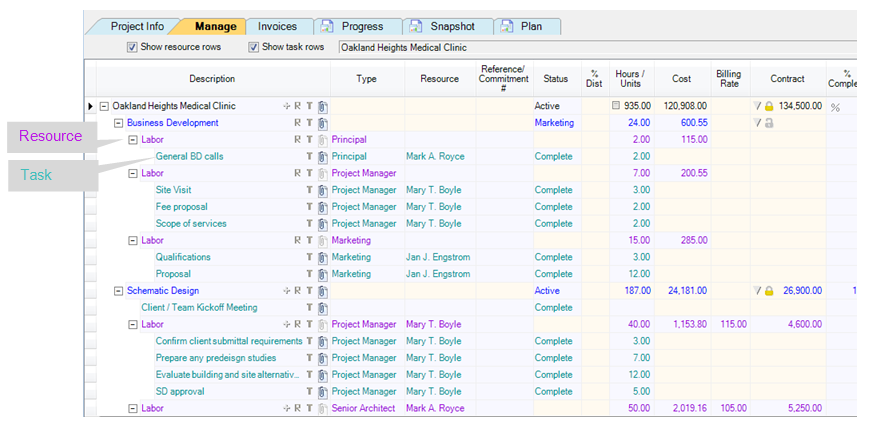Click the paperclip icon on Oakland Heights Medical Clinic row

pos(323,106)
